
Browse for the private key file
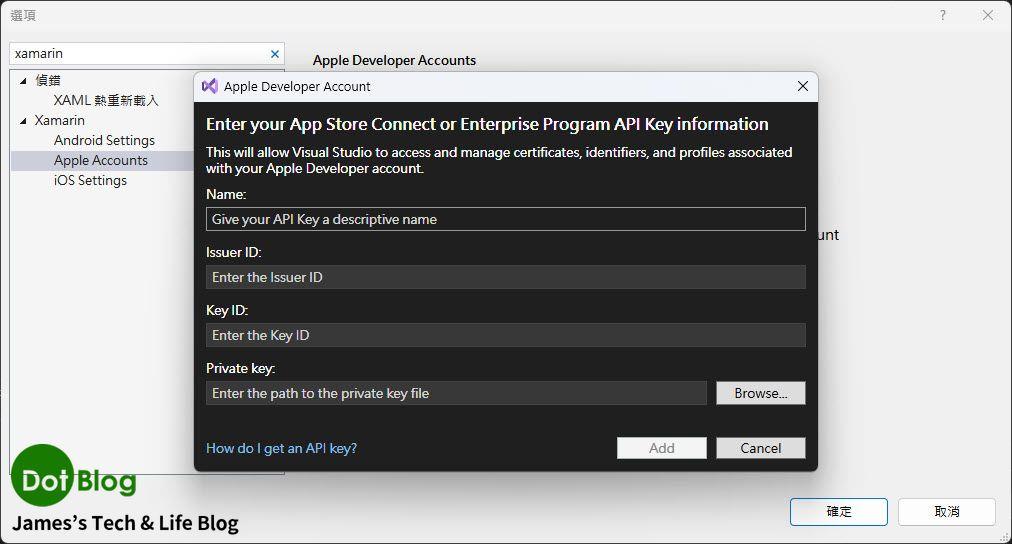coord(760,393)
